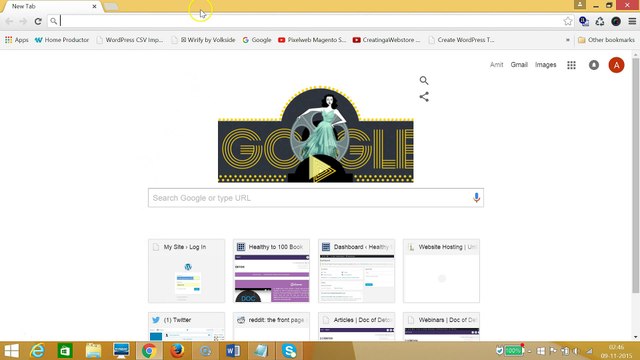
Task: Open Home Productor bookmark
Action: tap(62, 40)
